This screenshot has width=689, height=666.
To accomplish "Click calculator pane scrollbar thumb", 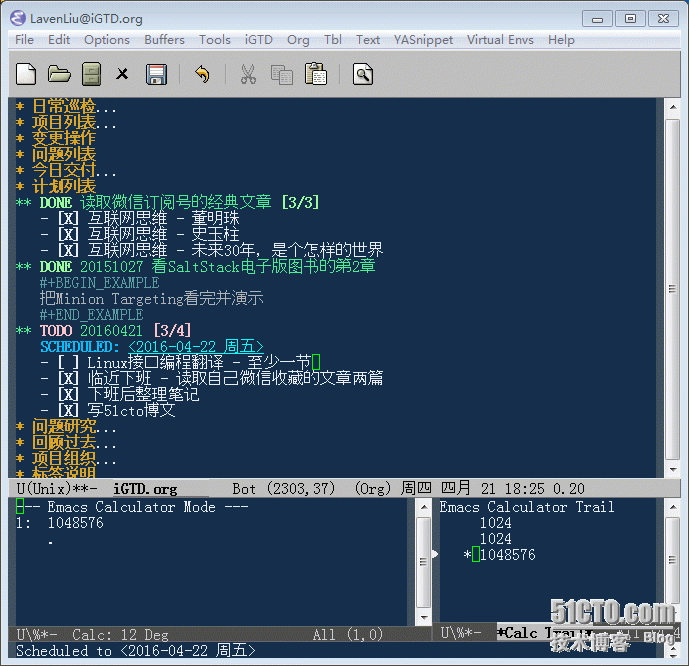I will pyautogui.click(x=423, y=562).
